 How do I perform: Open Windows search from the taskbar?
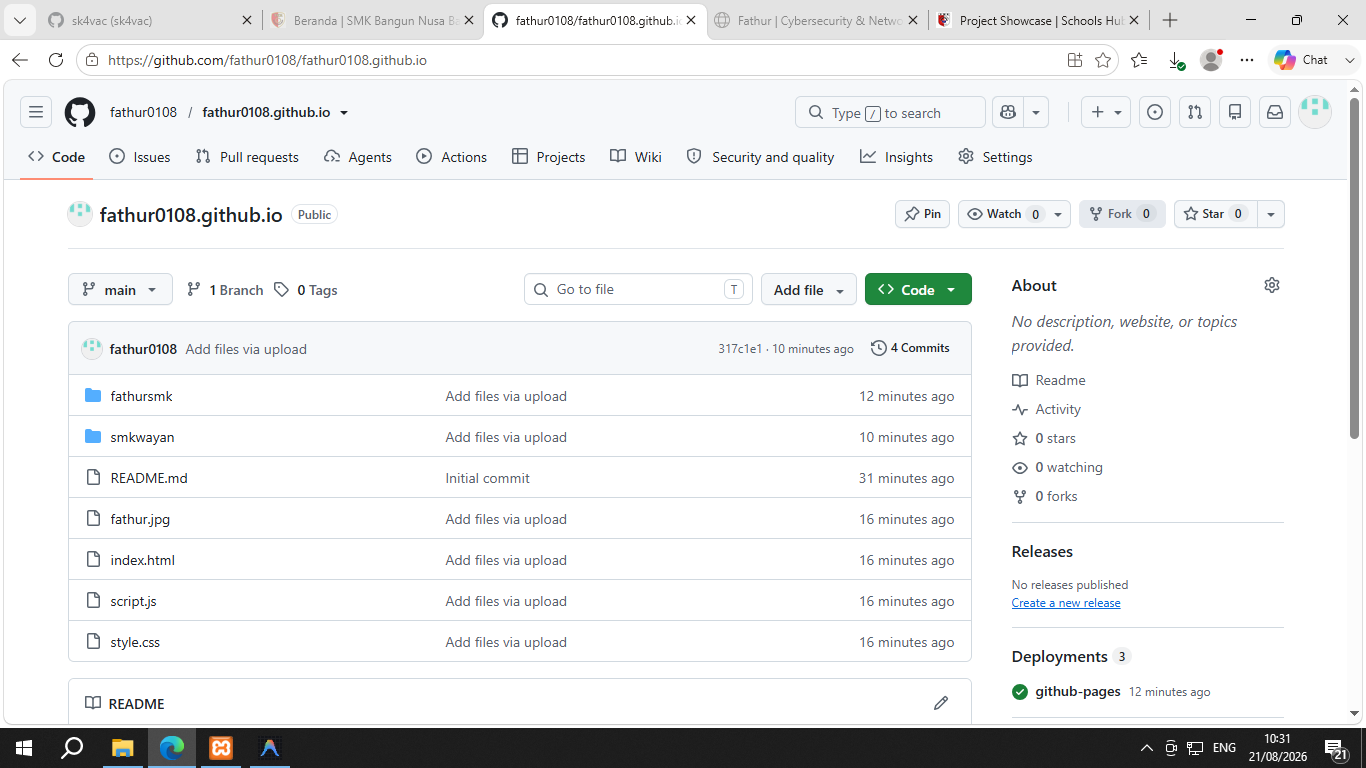[72, 747]
